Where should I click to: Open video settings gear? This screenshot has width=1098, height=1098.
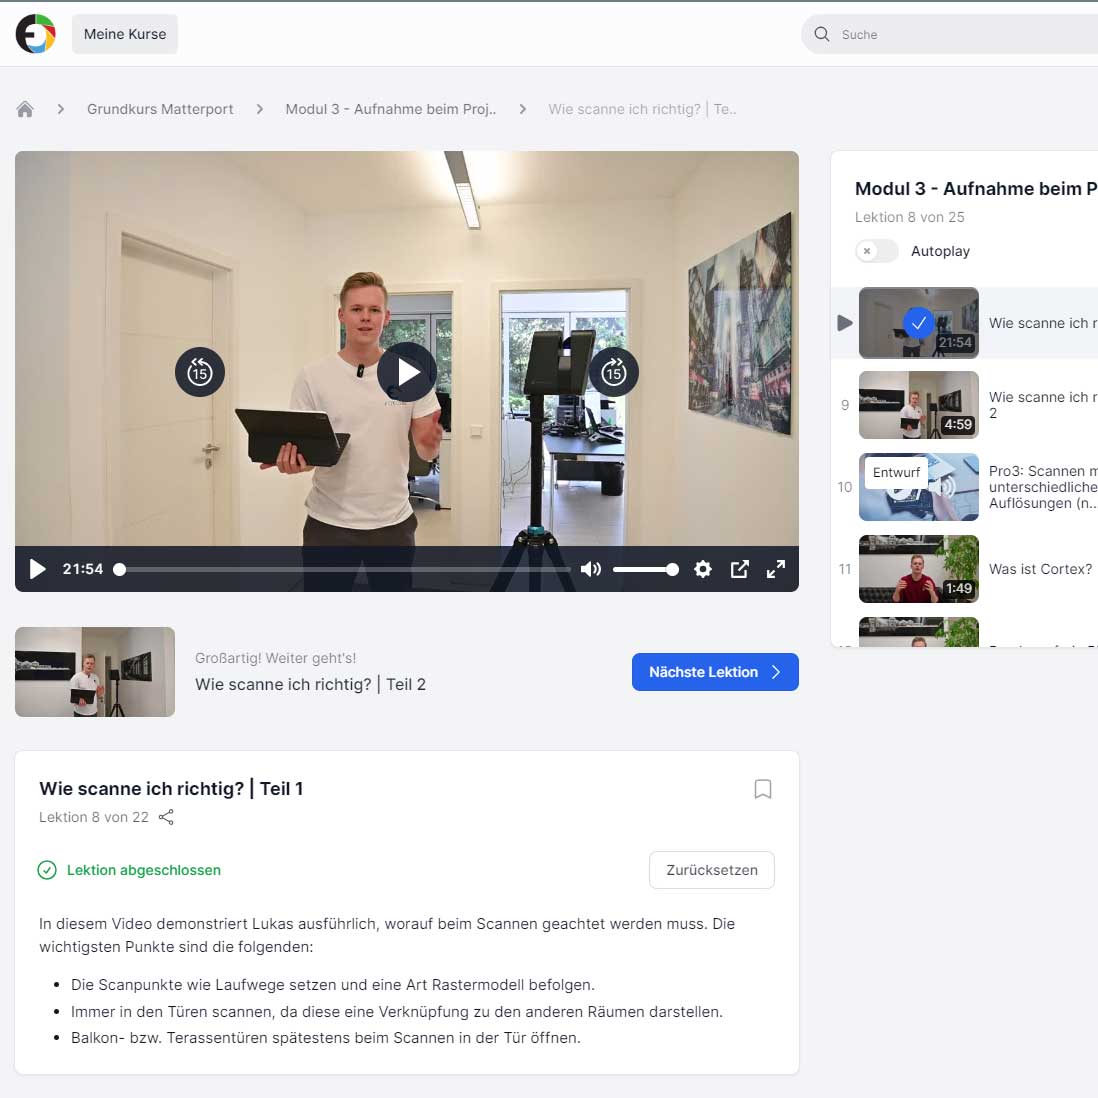(703, 569)
